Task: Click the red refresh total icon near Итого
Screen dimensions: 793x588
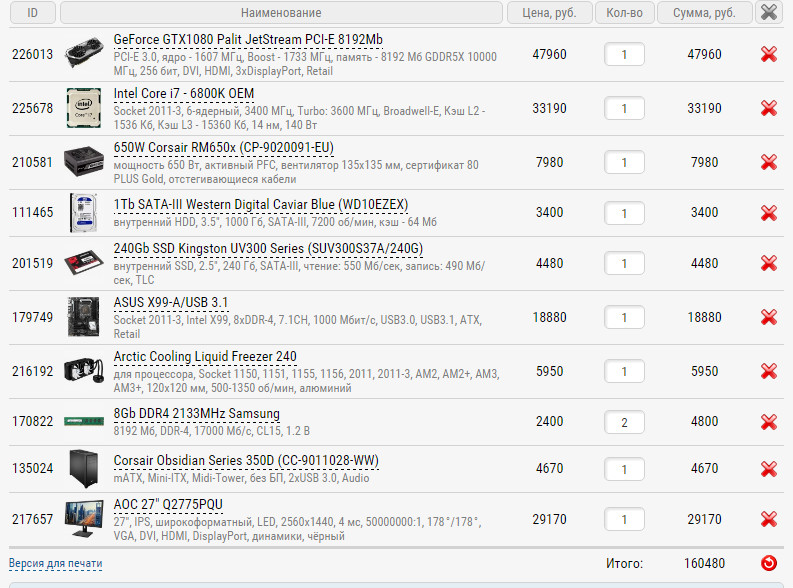Action: (769, 563)
